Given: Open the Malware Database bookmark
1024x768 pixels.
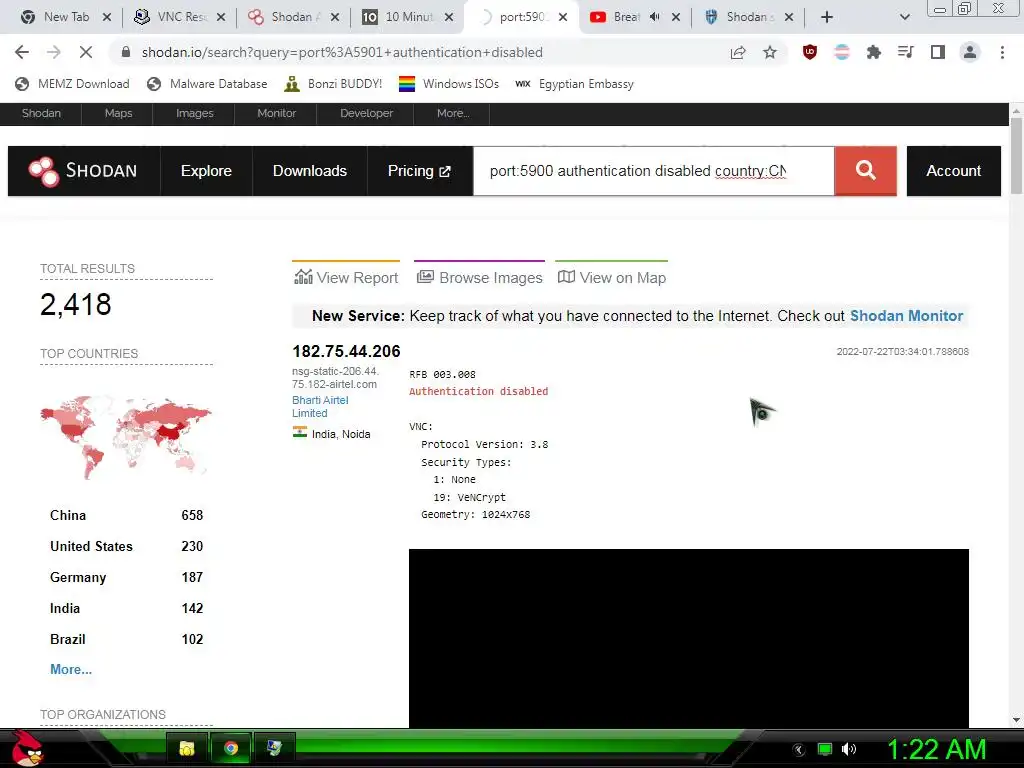Looking at the screenshot, I should point(207,84).
